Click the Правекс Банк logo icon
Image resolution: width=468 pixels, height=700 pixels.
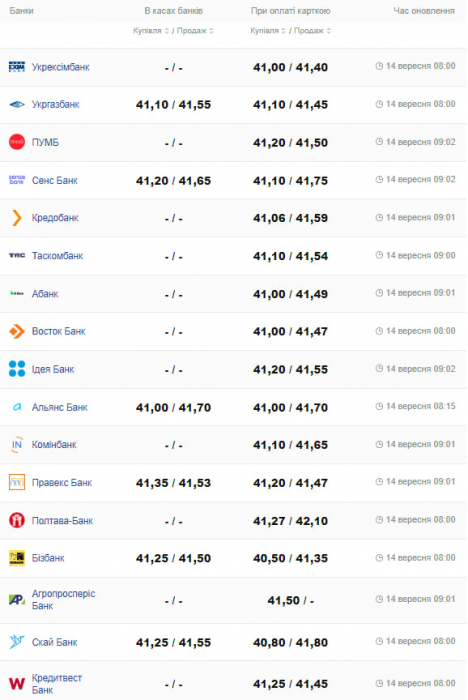(17, 482)
